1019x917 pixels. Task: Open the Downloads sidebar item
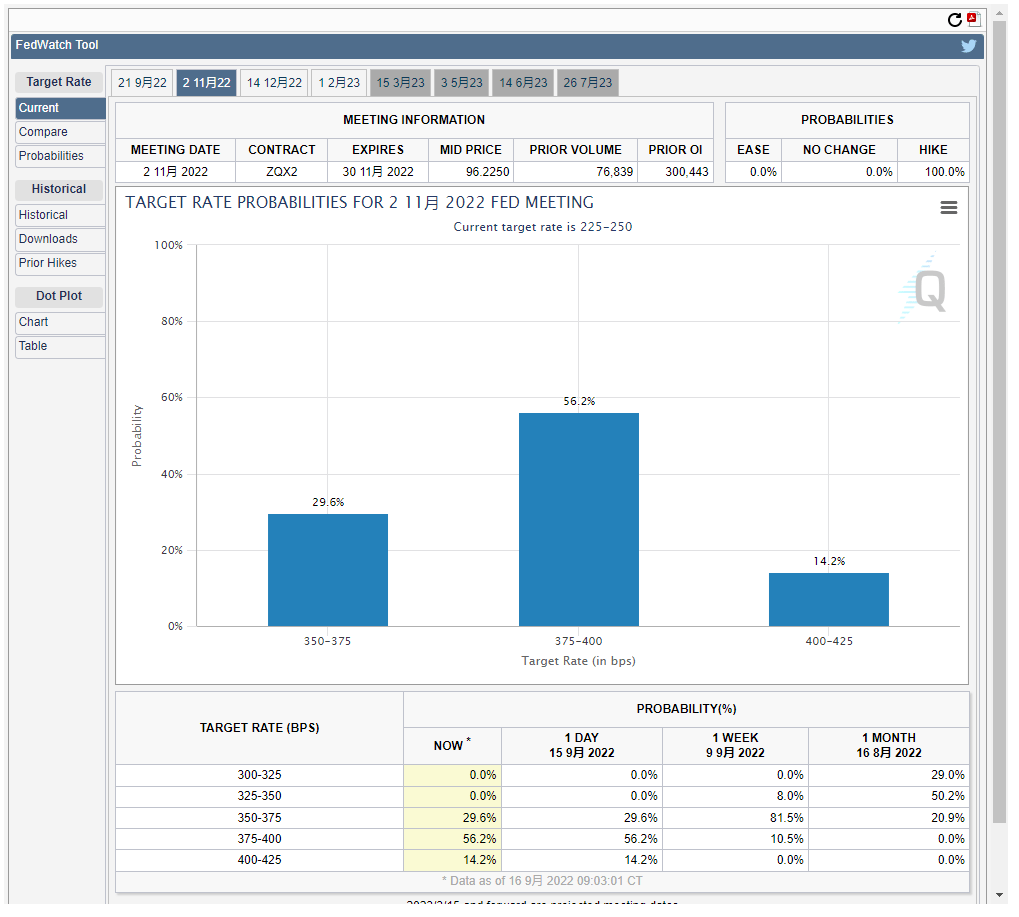point(60,239)
